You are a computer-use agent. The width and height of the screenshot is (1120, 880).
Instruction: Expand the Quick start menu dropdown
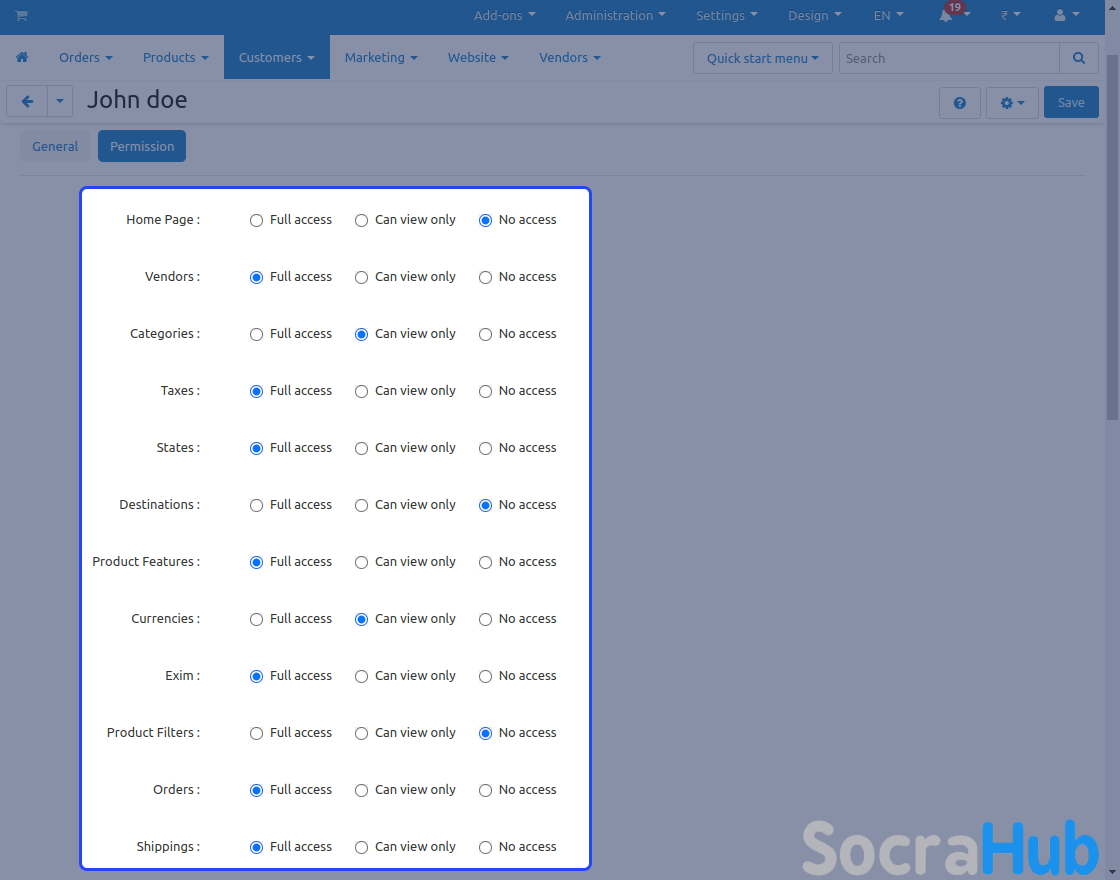coord(762,58)
